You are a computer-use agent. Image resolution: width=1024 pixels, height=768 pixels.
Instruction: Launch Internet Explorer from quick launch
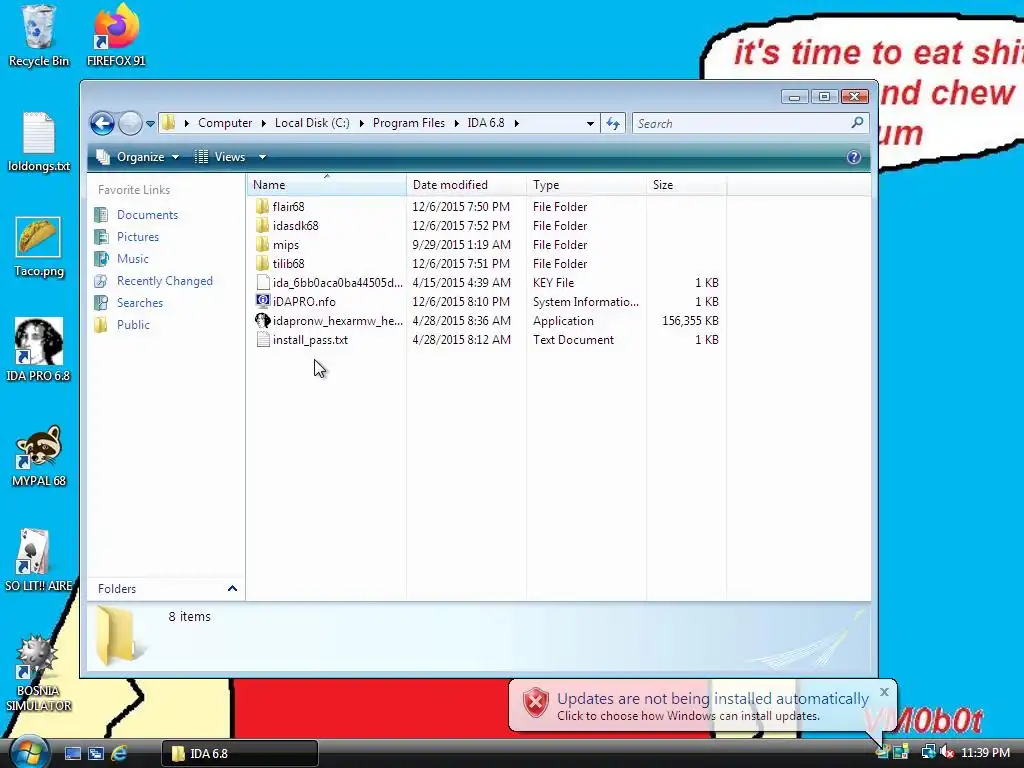[119, 753]
